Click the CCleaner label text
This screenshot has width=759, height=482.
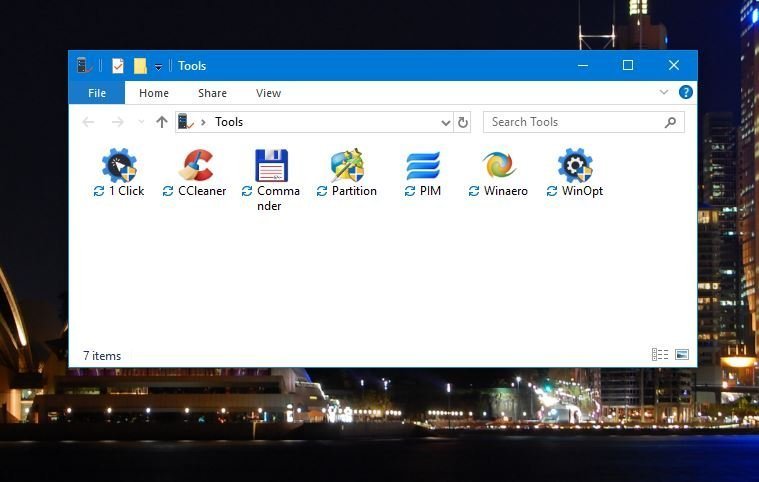click(202, 191)
